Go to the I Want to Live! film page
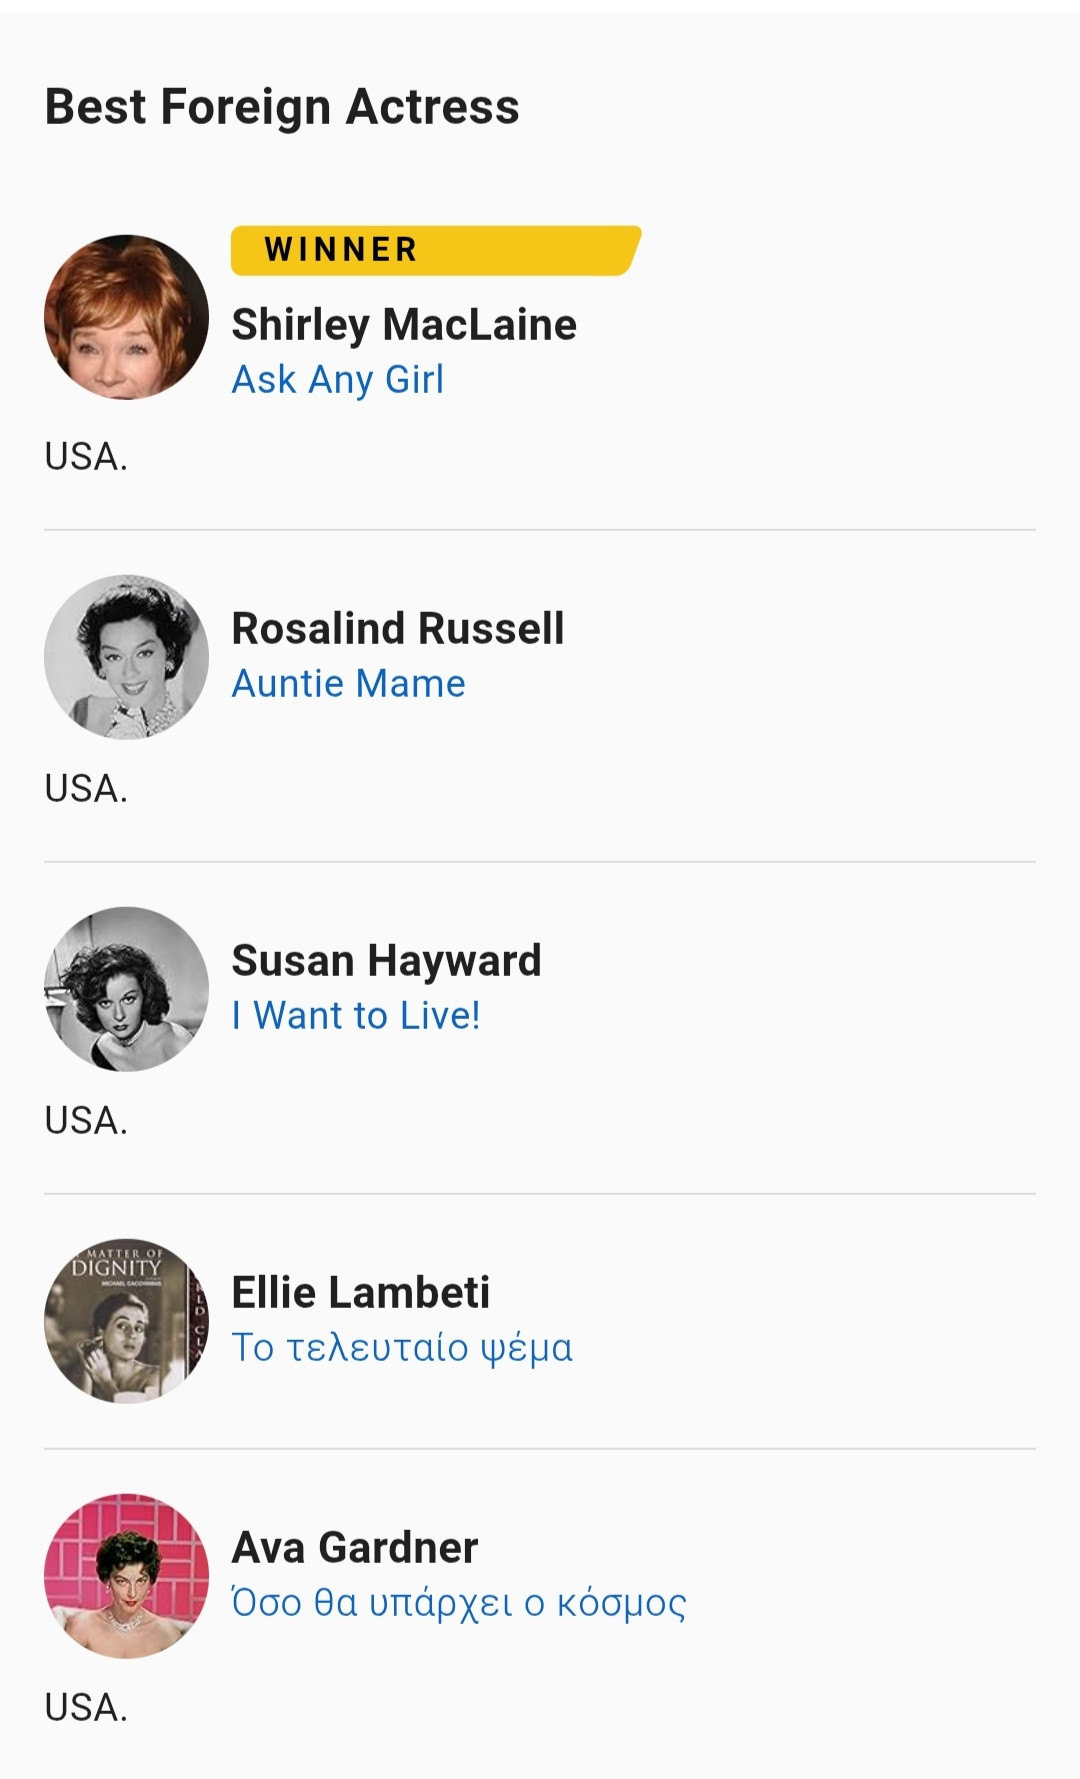The height and width of the screenshot is (1779, 1080). [356, 1016]
